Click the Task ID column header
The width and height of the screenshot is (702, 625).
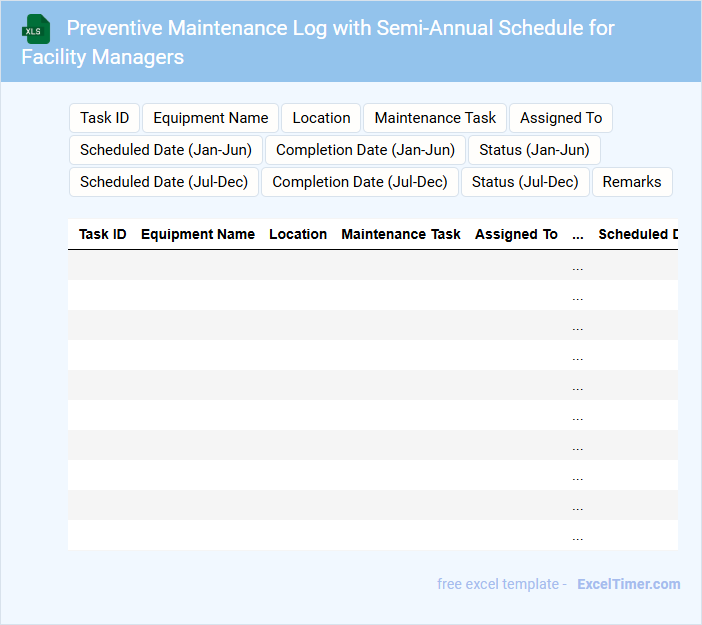103,234
